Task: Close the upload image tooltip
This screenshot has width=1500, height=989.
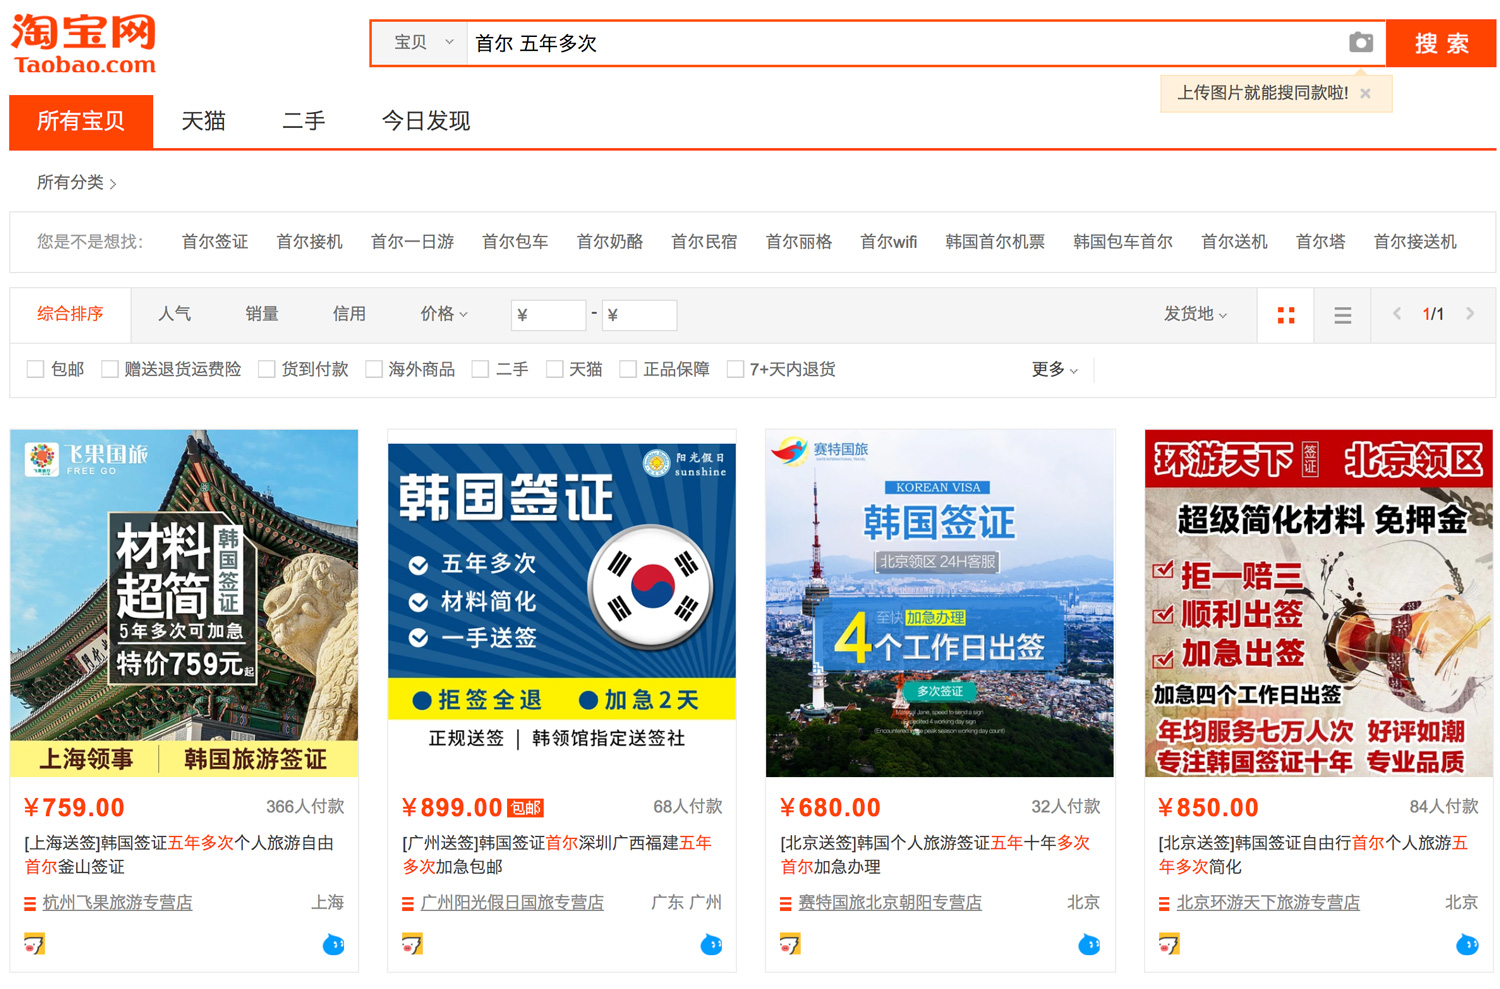Action: [1365, 93]
